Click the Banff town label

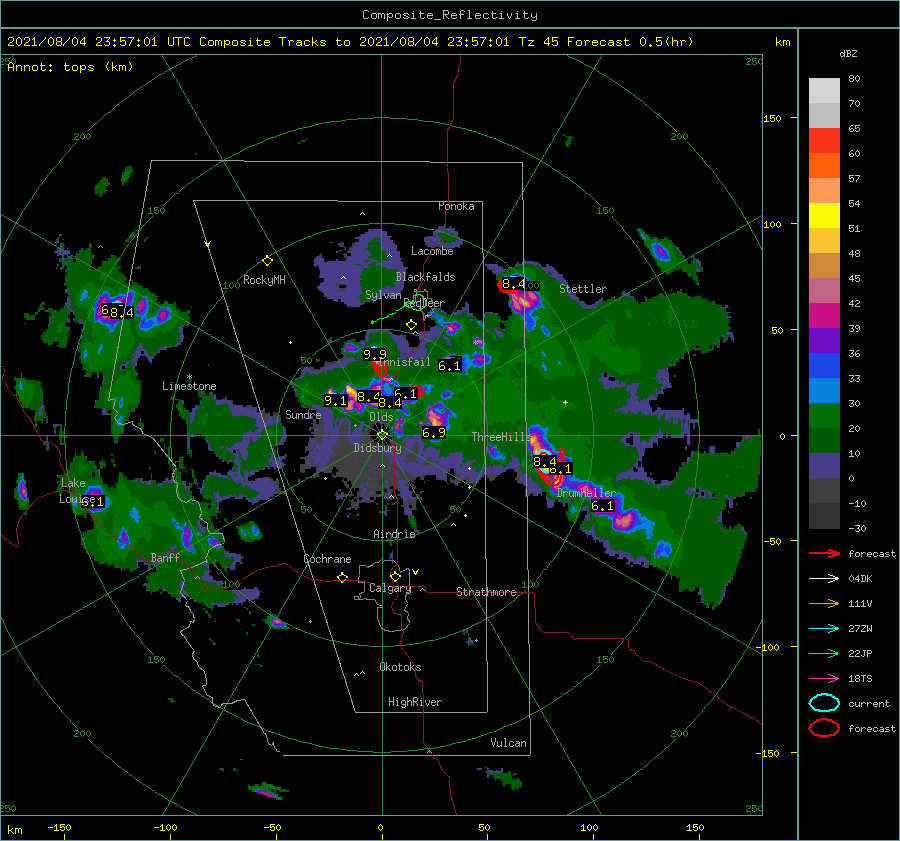[x=165, y=558]
